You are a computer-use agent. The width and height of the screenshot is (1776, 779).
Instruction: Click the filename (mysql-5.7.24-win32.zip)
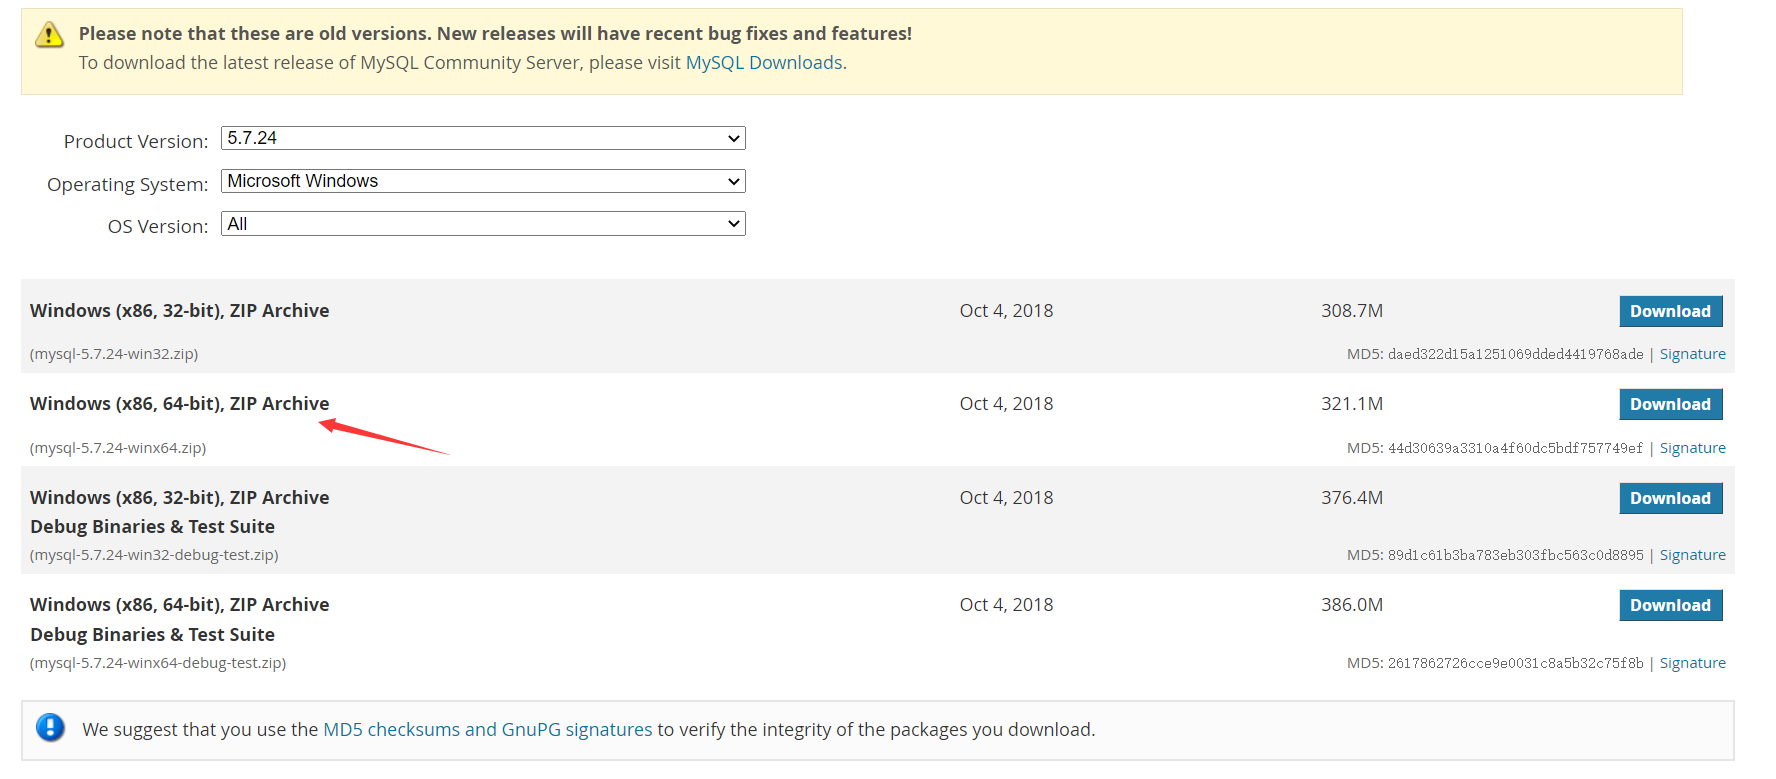[x=114, y=354]
